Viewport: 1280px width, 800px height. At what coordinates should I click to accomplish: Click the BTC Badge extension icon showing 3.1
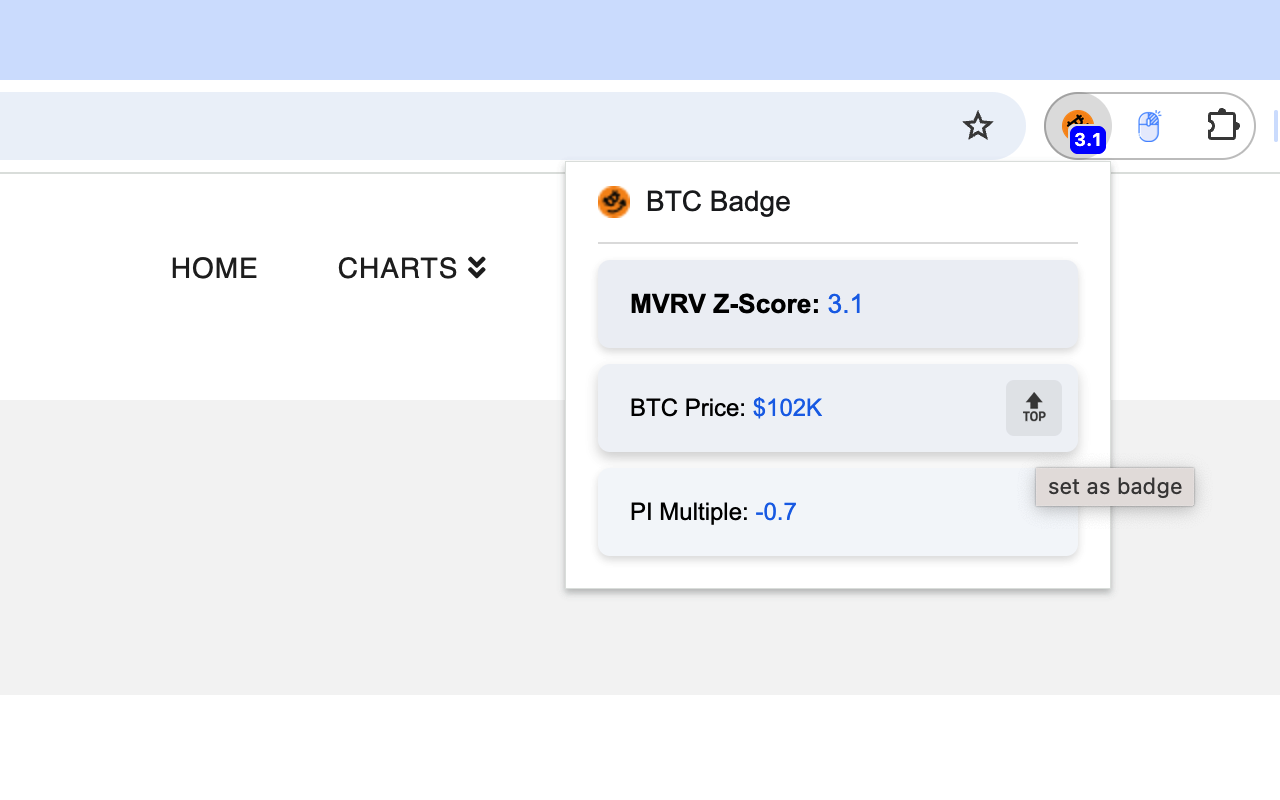pyautogui.click(x=1078, y=126)
